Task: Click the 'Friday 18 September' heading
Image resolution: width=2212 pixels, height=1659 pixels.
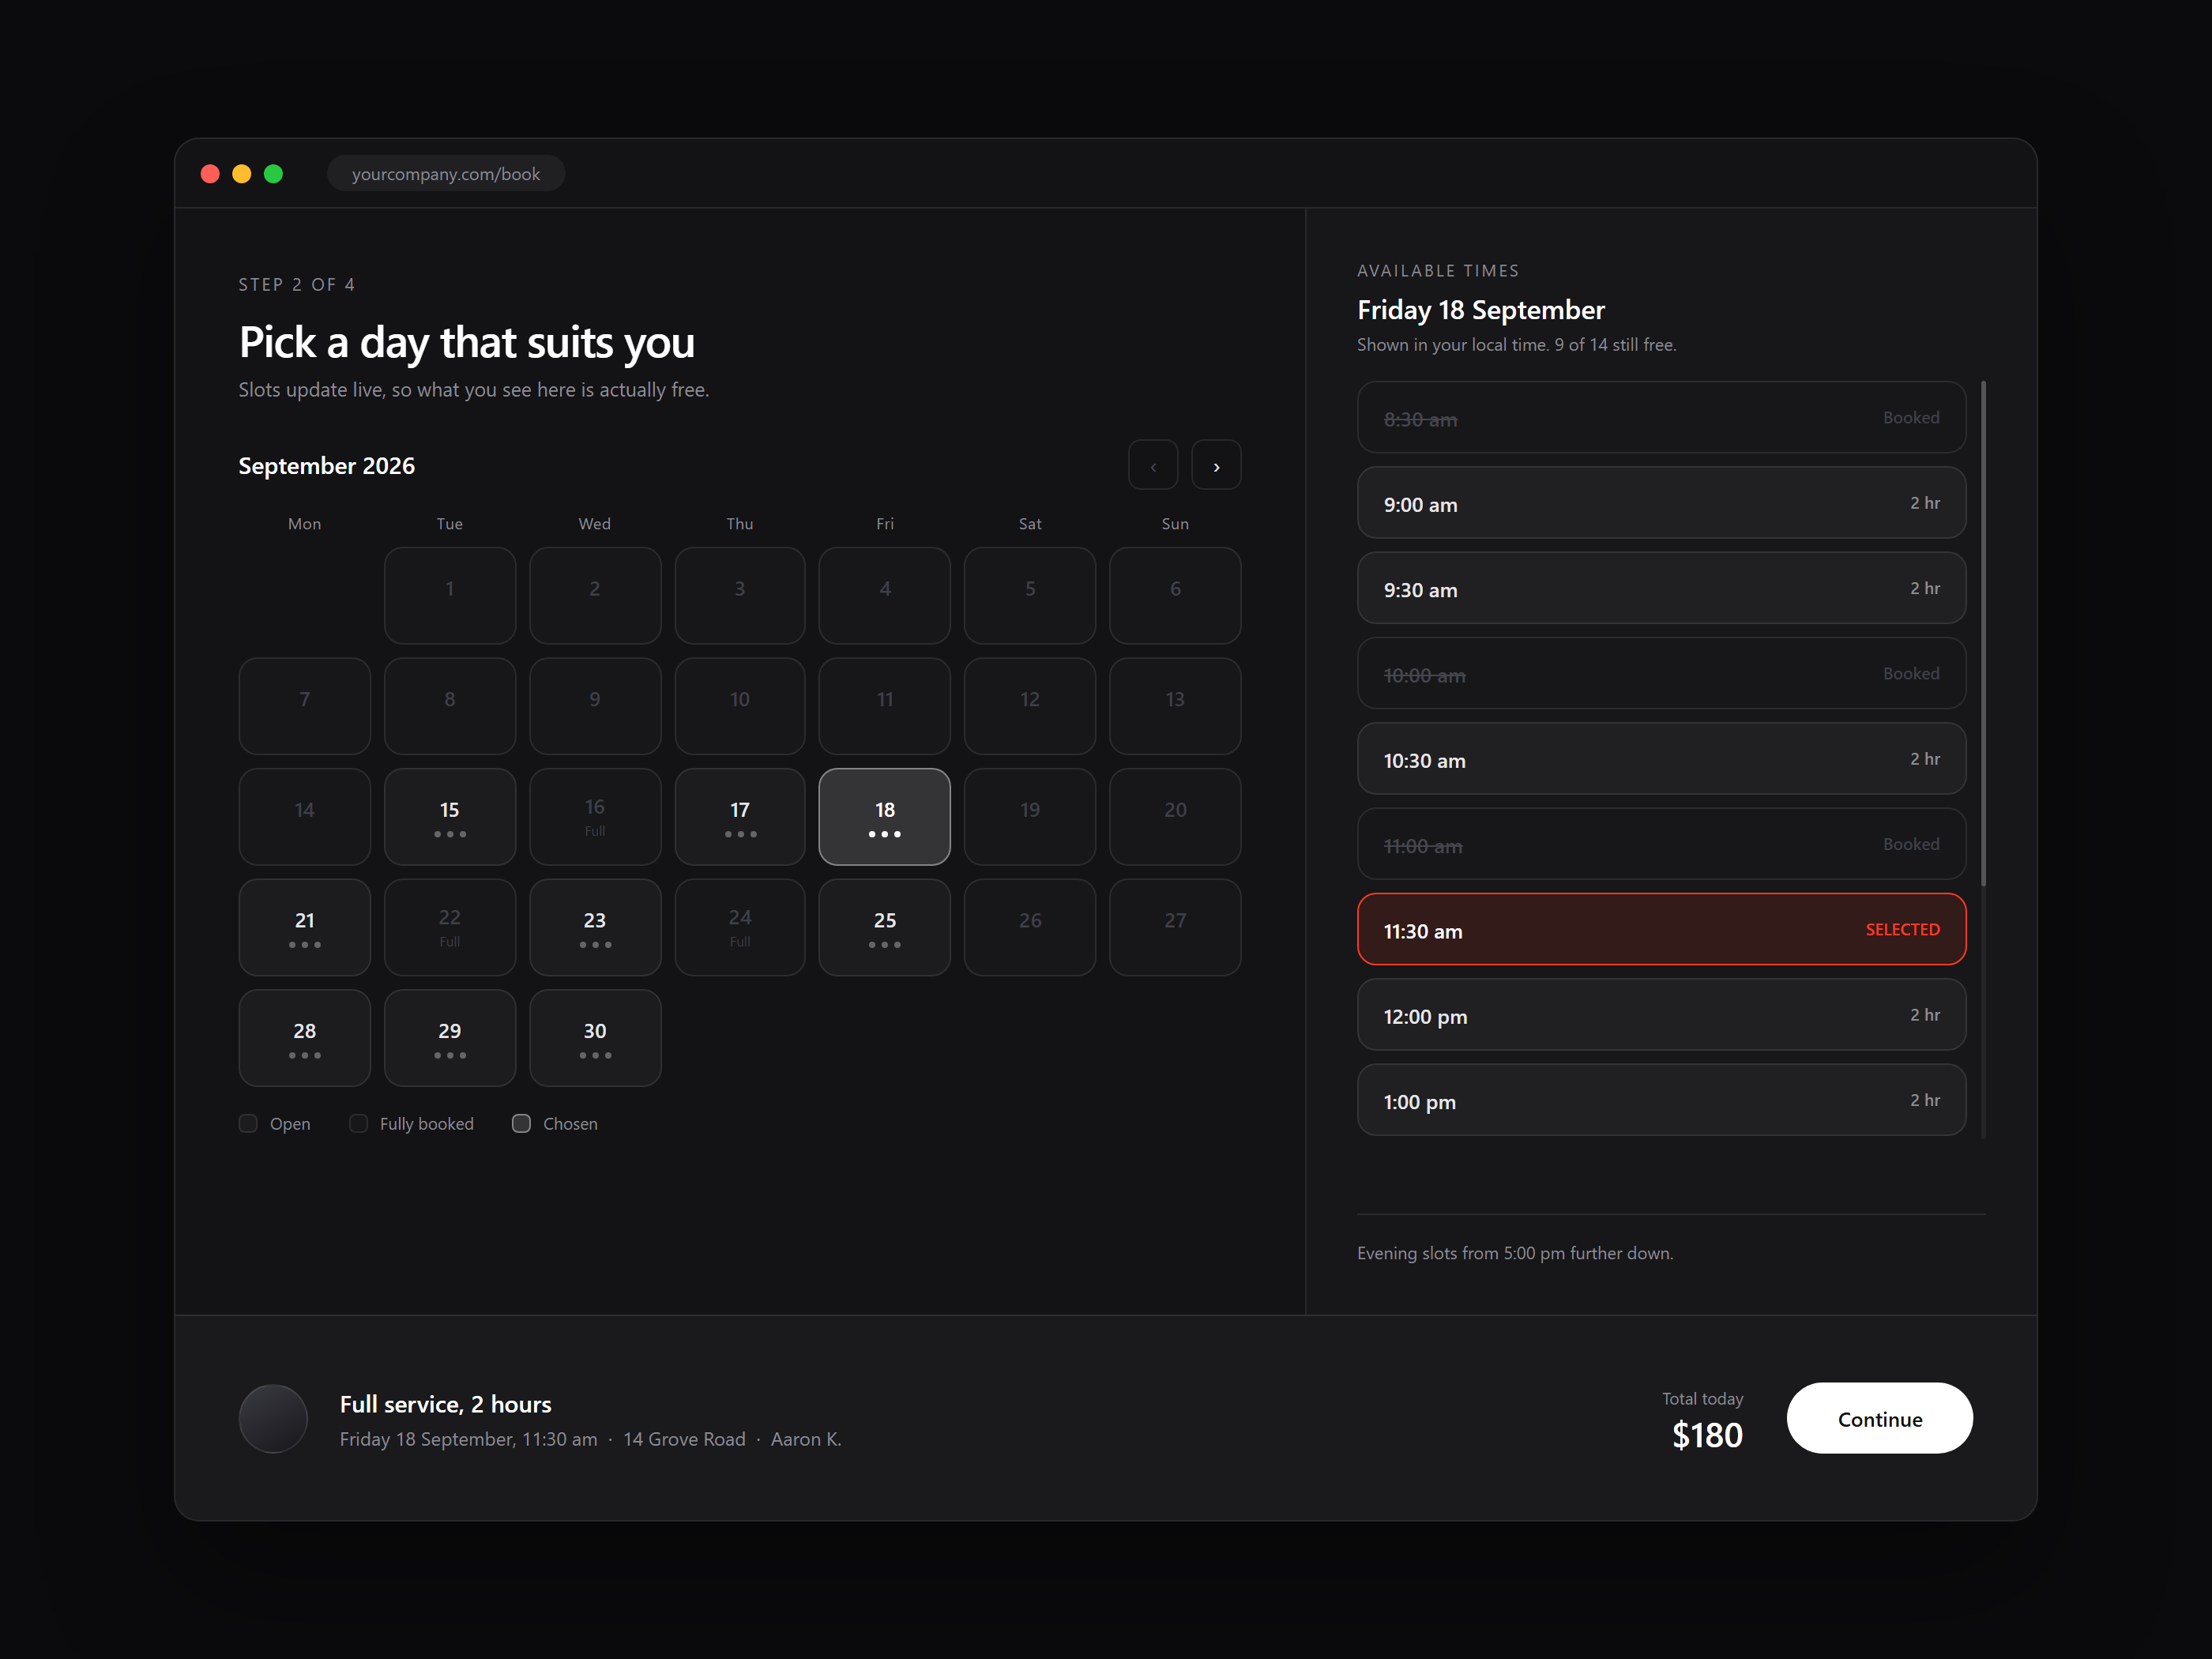Action: [x=1481, y=310]
